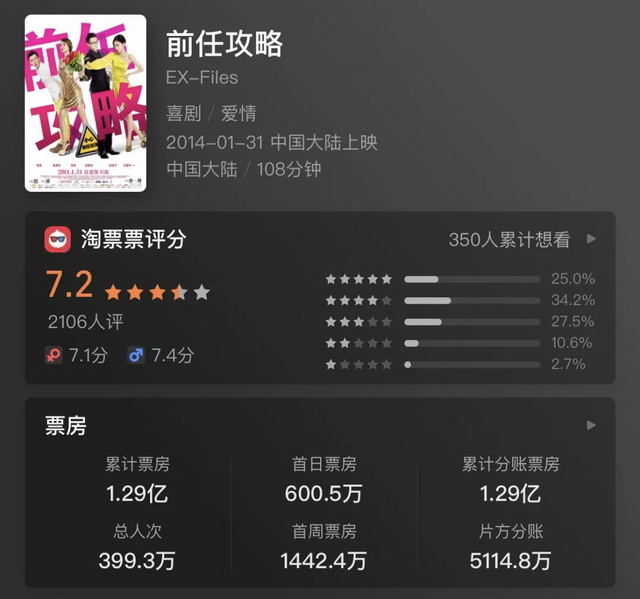Click the 片方分账 5114.8万 value
The height and width of the screenshot is (599, 640).
click(x=510, y=561)
